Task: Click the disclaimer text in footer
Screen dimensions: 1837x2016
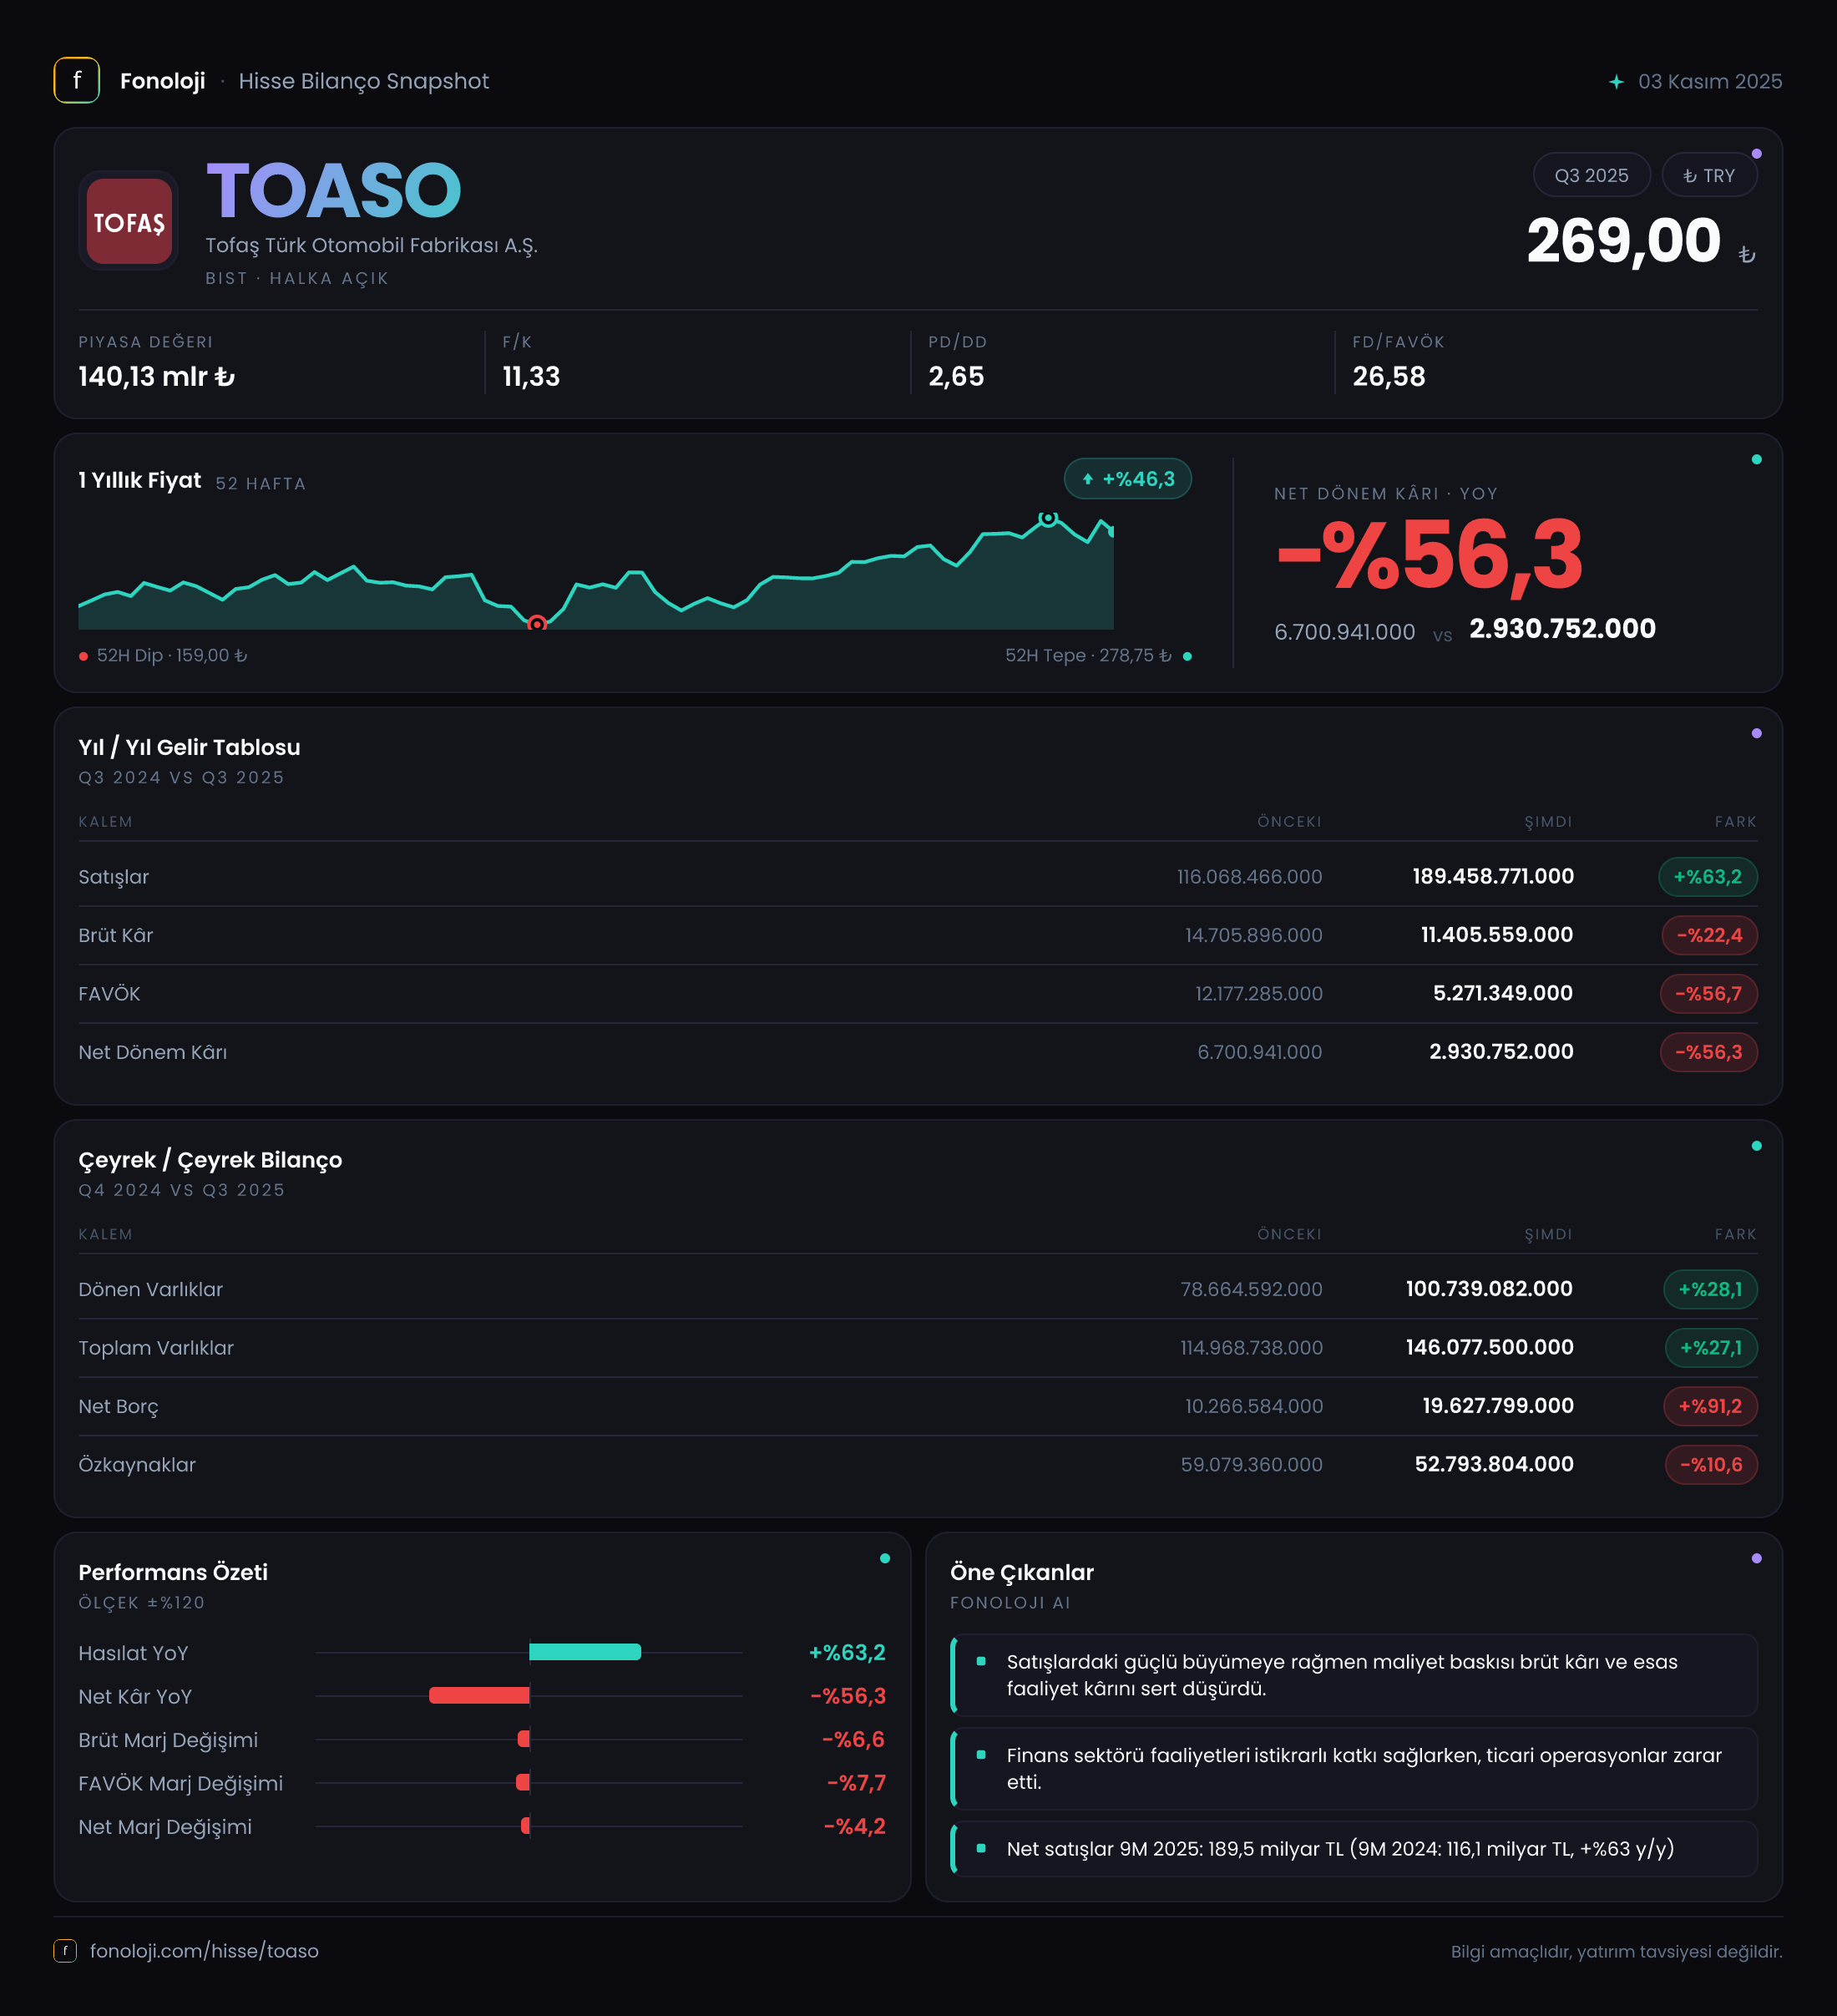Action: tap(1616, 1951)
